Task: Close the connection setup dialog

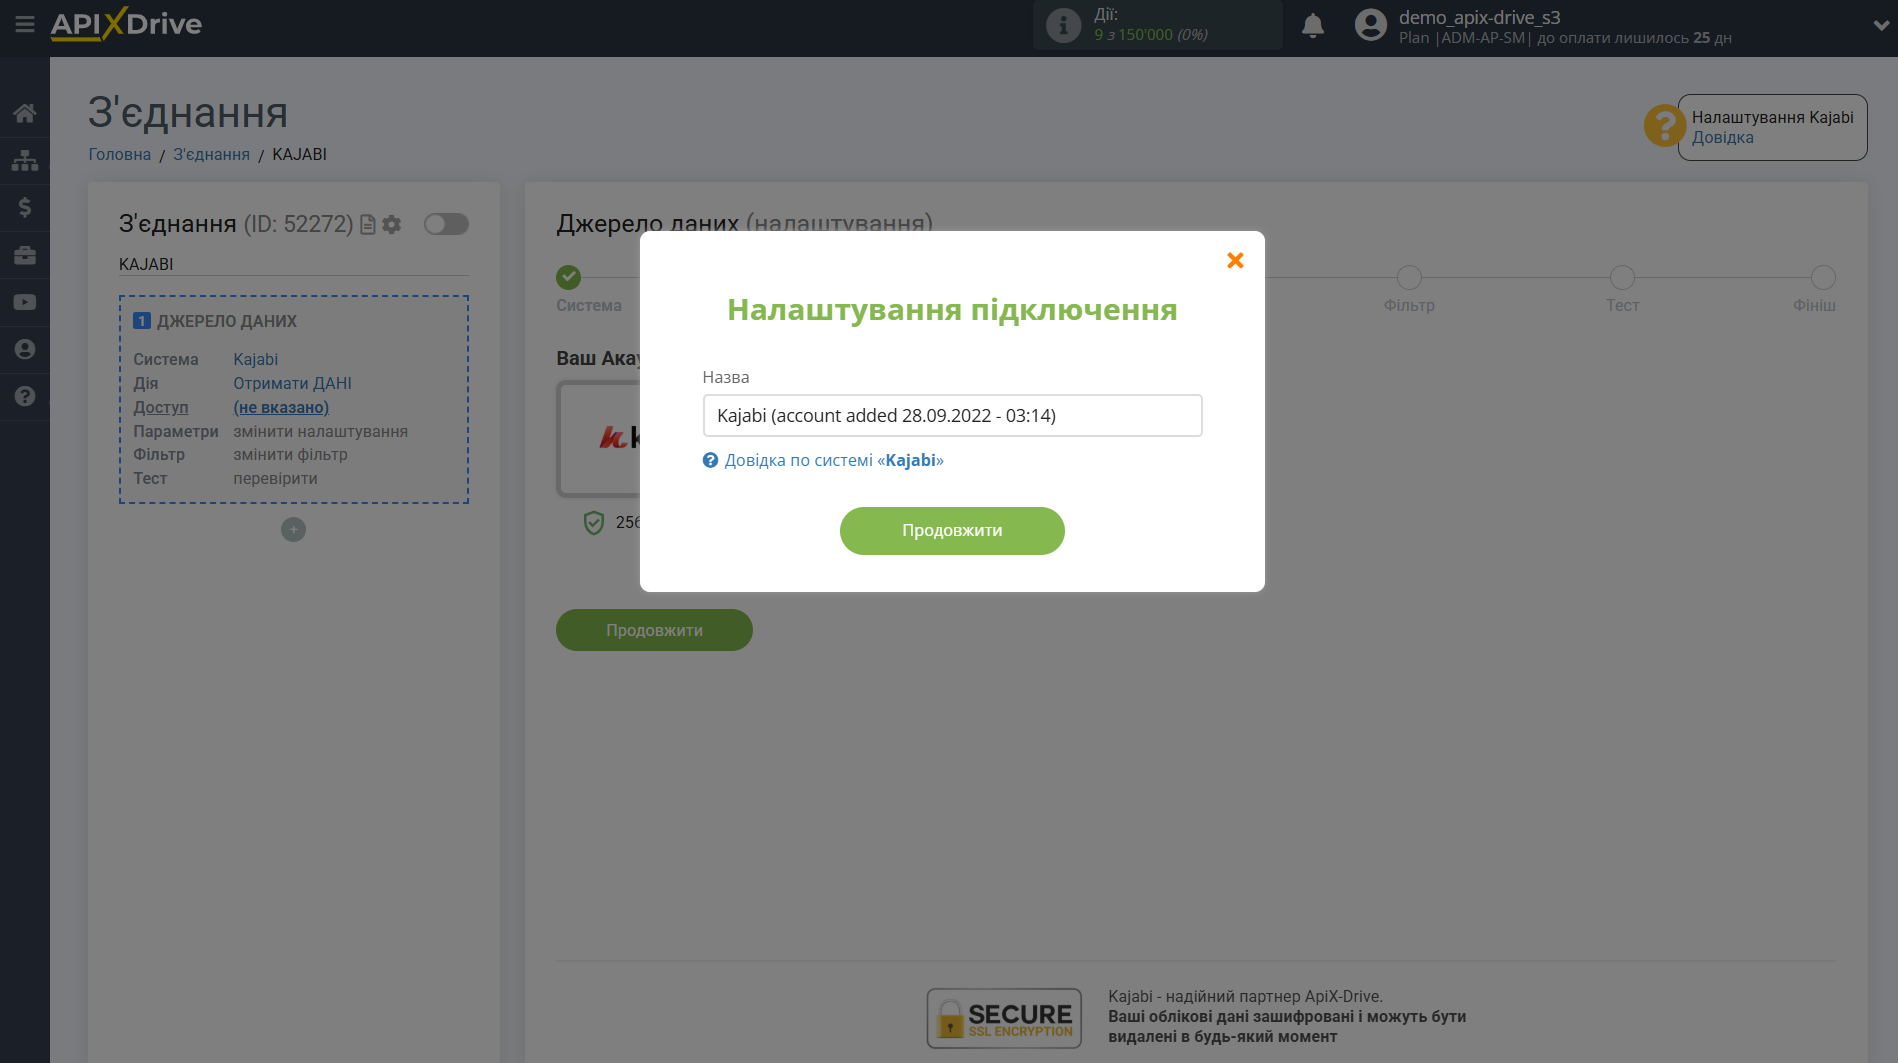Action: (x=1235, y=261)
